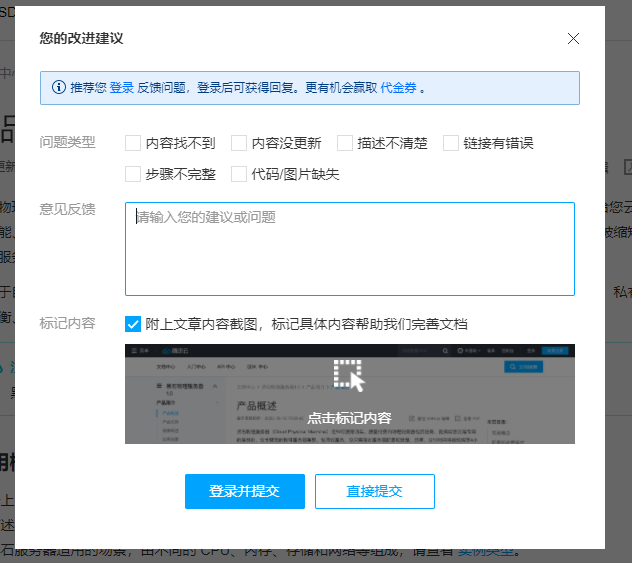Close the 您的改进建议 dialog
The height and width of the screenshot is (563, 632).
click(x=573, y=39)
